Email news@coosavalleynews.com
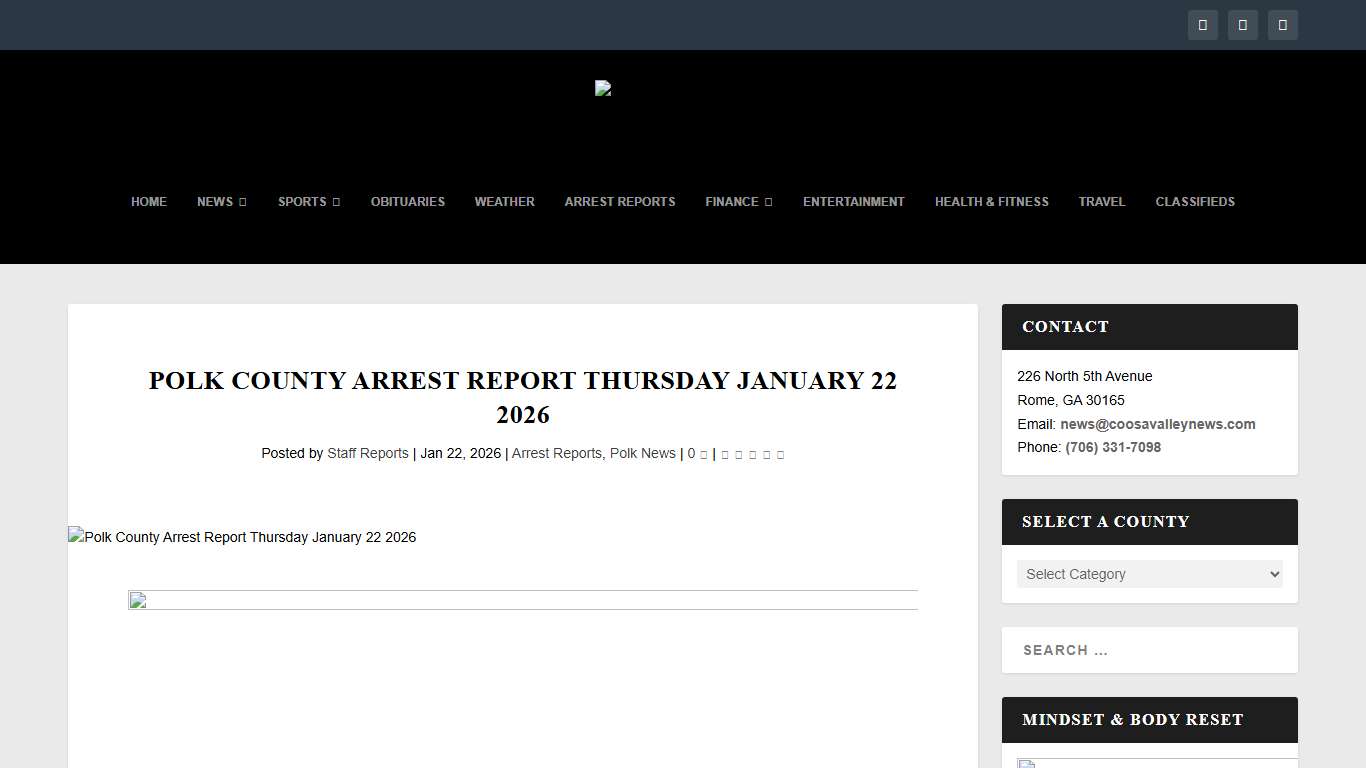1366x768 pixels. (1158, 424)
